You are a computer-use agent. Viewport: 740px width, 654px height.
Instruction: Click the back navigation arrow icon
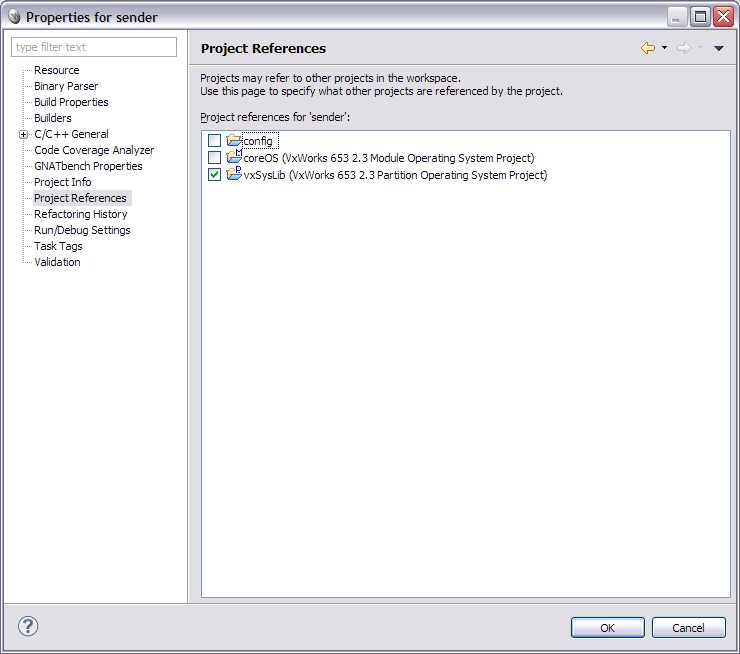648,48
